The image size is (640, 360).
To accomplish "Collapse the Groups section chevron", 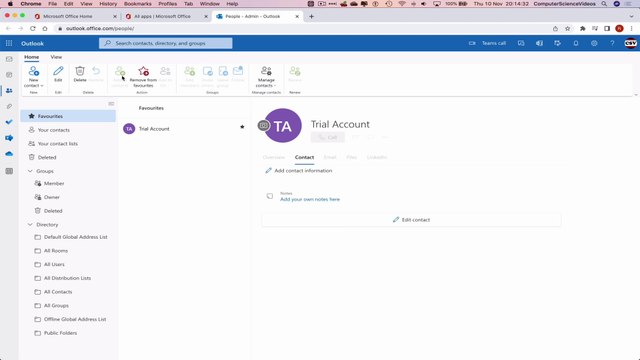I will [x=30, y=171].
